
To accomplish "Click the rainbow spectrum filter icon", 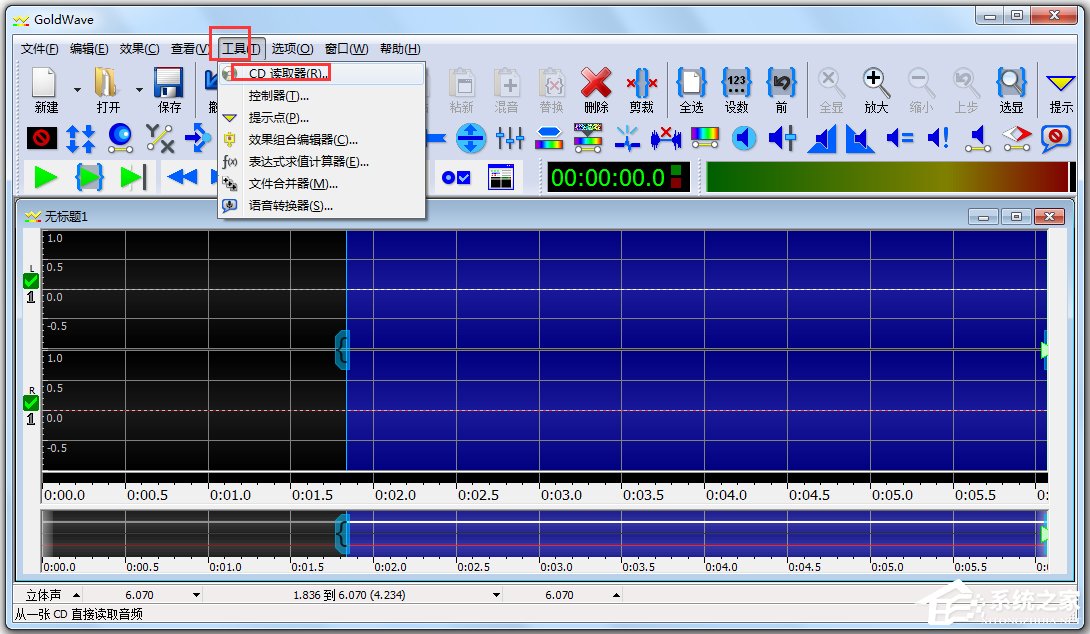I will [704, 138].
